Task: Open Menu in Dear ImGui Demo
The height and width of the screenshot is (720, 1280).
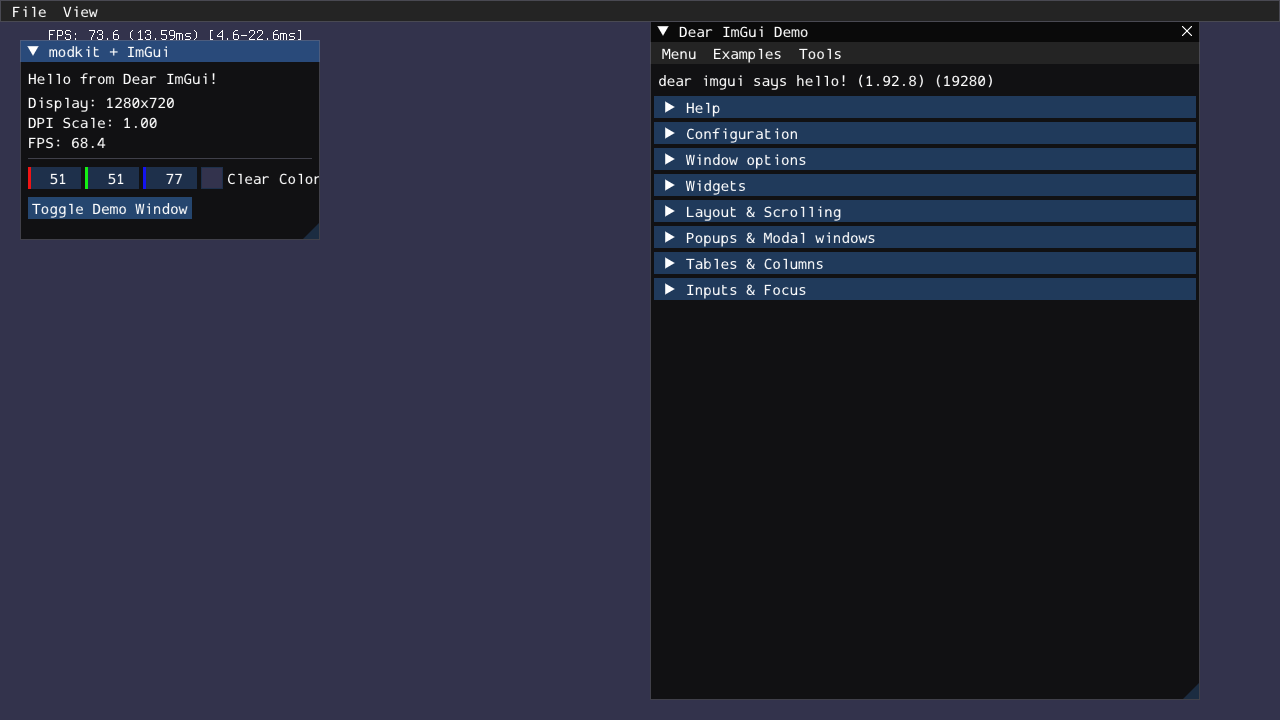Action: click(679, 54)
